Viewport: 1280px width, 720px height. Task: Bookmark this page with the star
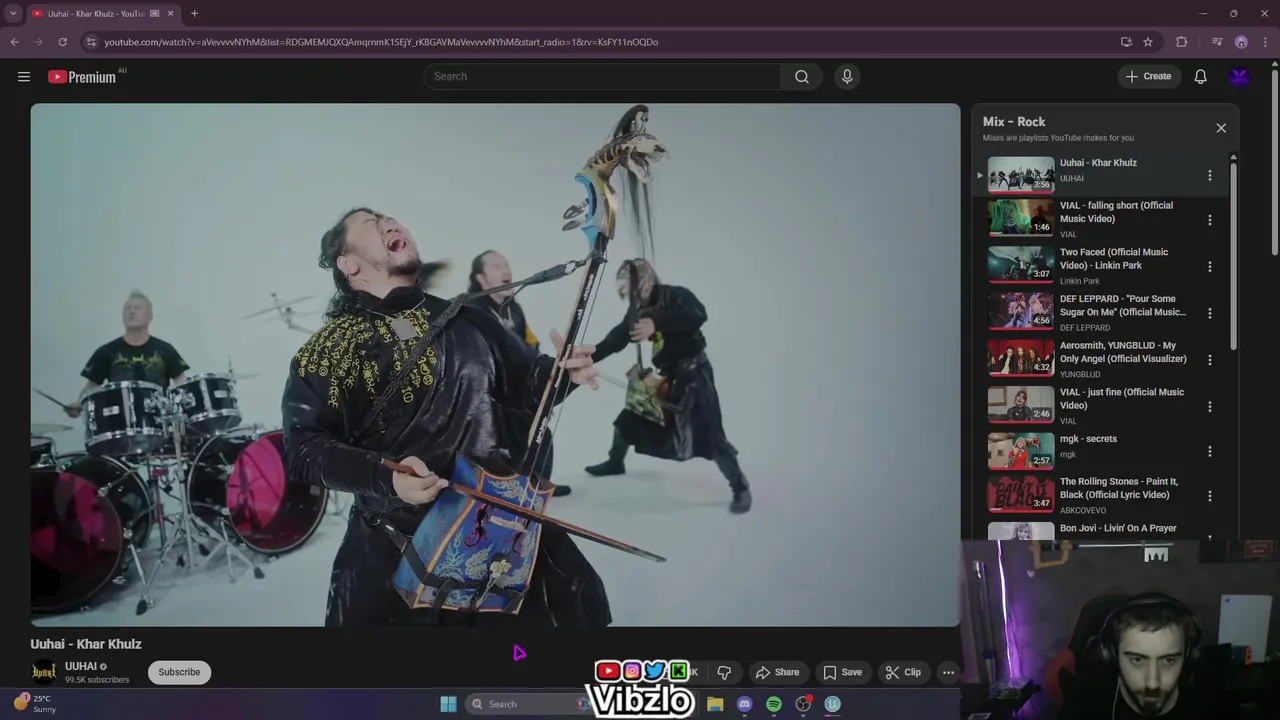[1148, 42]
